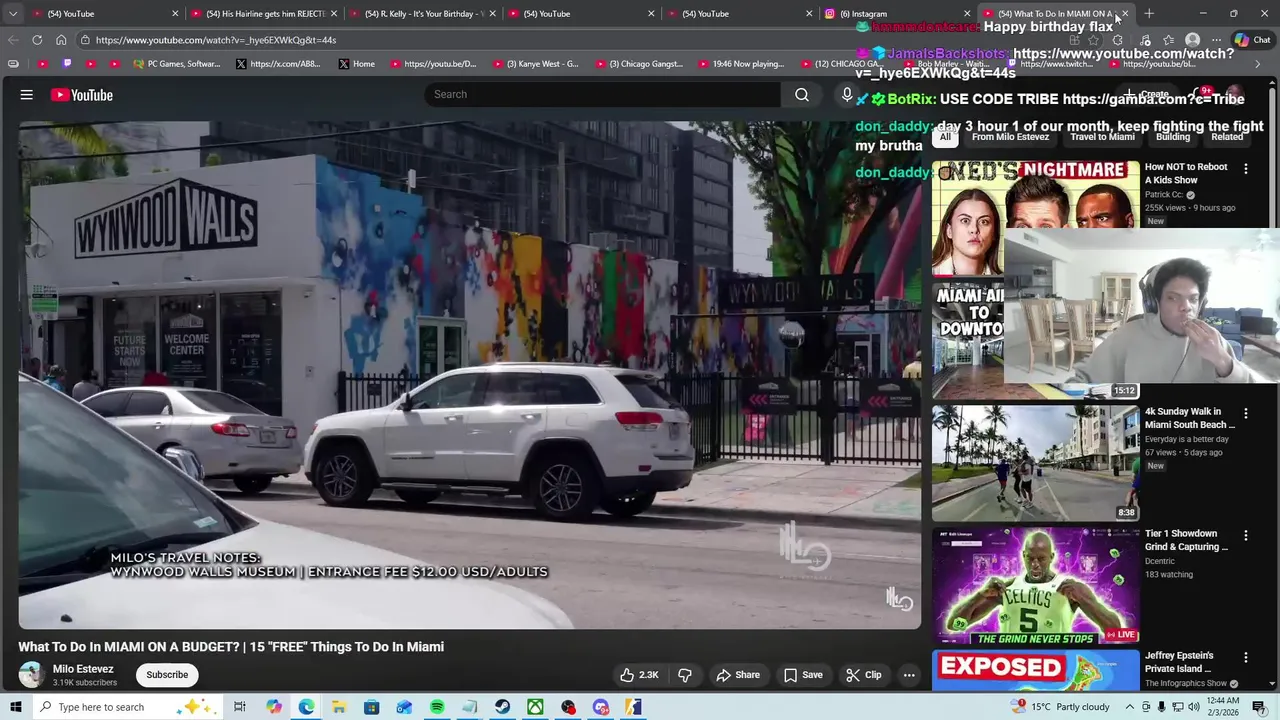
Task: Go to YouTube home via logo
Action: click(x=82, y=95)
